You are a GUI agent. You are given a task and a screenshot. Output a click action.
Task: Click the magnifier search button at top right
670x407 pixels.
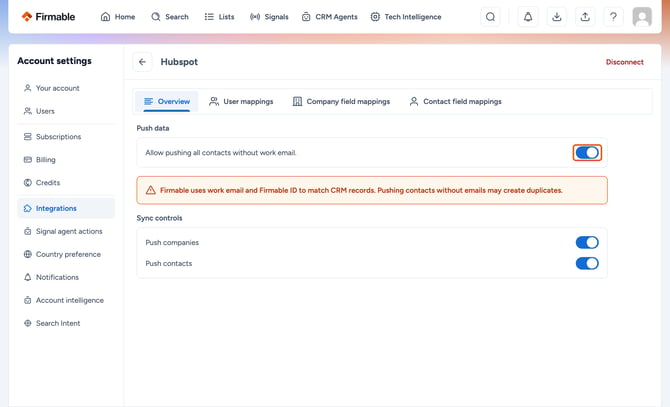click(x=491, y=17)
